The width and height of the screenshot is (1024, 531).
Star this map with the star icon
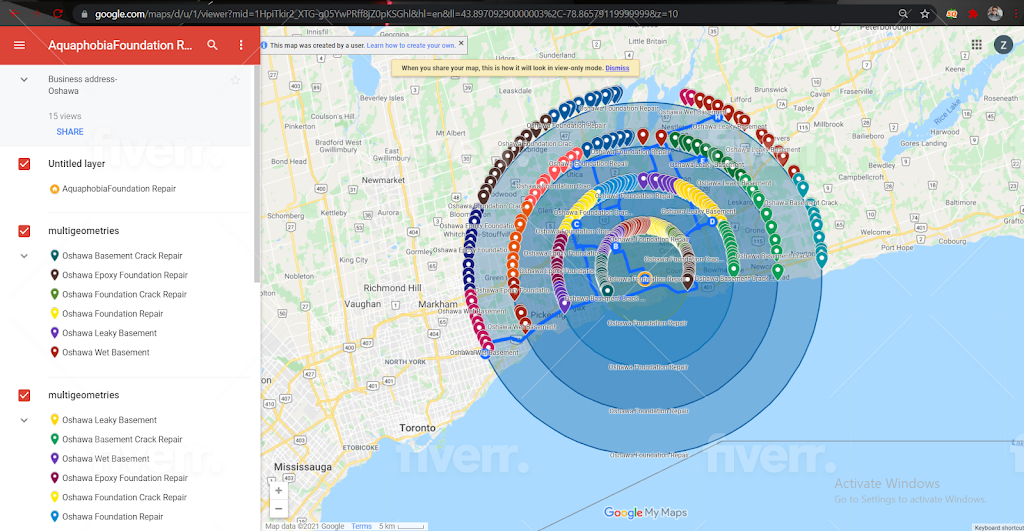coord(235,80)
